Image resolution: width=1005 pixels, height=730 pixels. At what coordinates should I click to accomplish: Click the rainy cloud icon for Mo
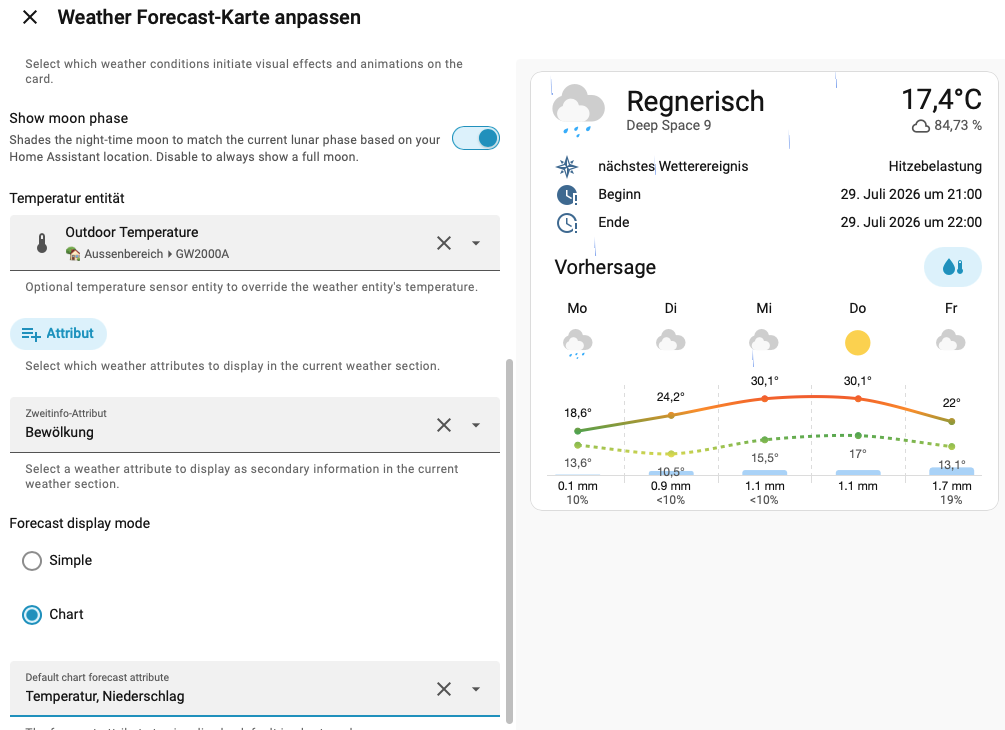(x=577, y=344)
